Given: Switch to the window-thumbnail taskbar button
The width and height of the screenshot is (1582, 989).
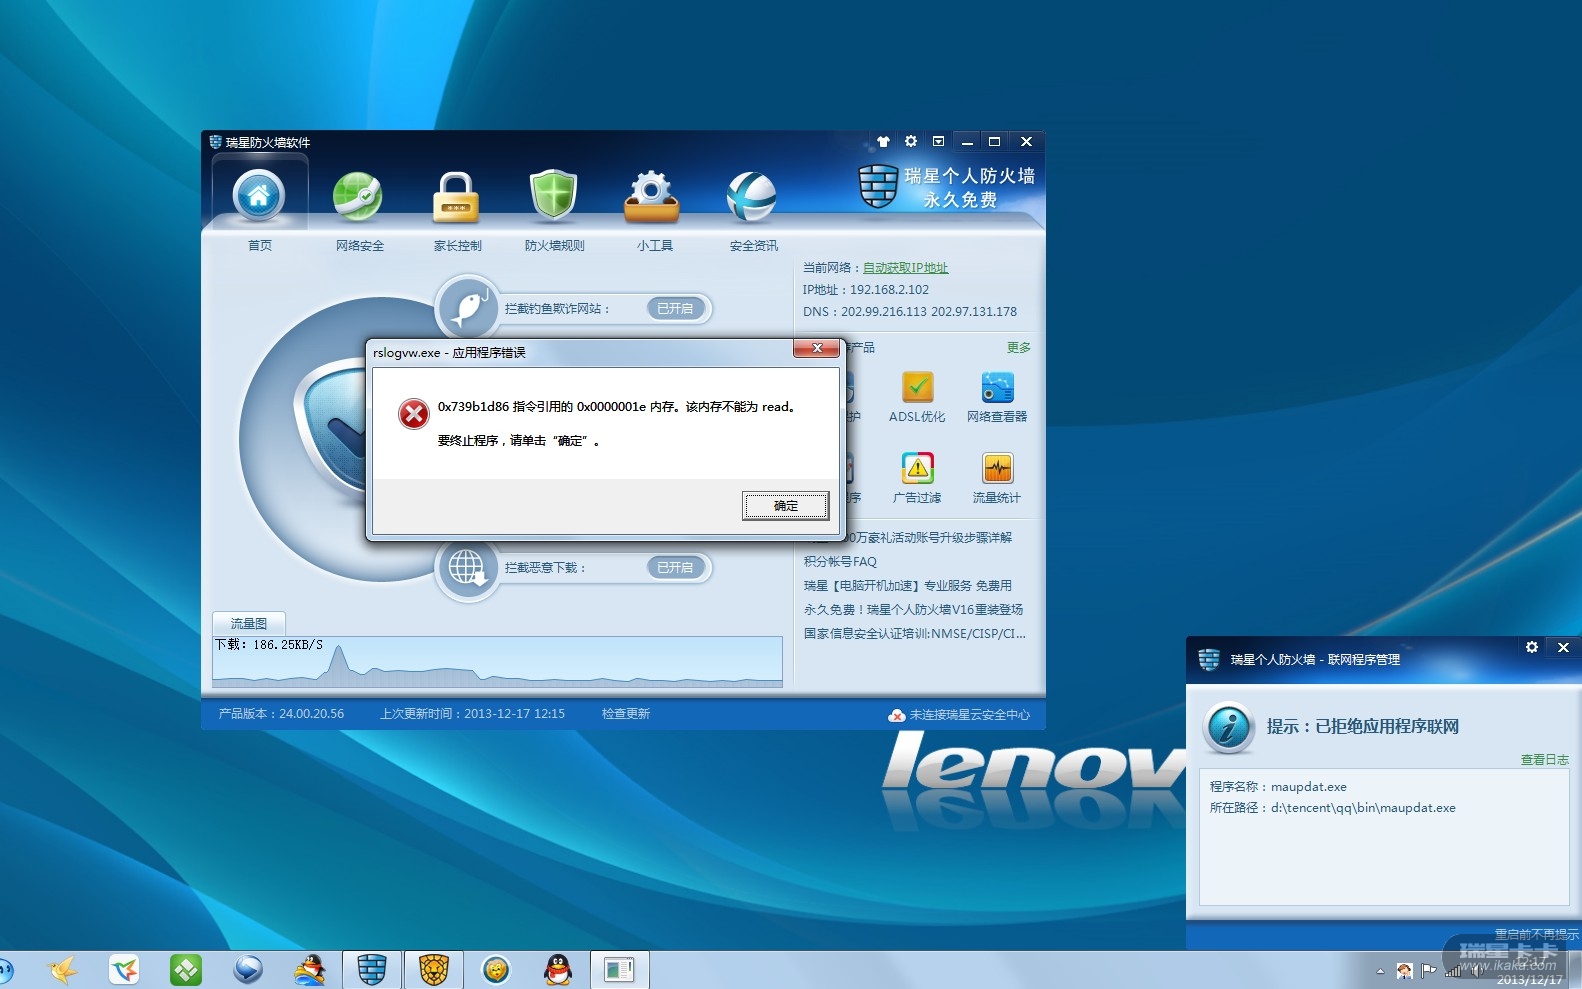Looking at the screenshot, I should 620,969.
